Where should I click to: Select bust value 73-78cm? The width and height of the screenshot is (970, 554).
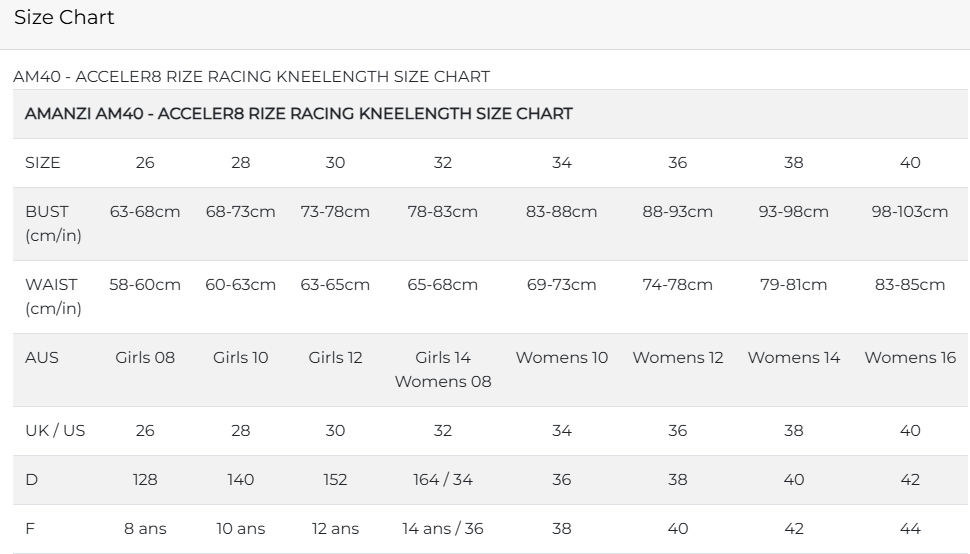coord(335,211)
